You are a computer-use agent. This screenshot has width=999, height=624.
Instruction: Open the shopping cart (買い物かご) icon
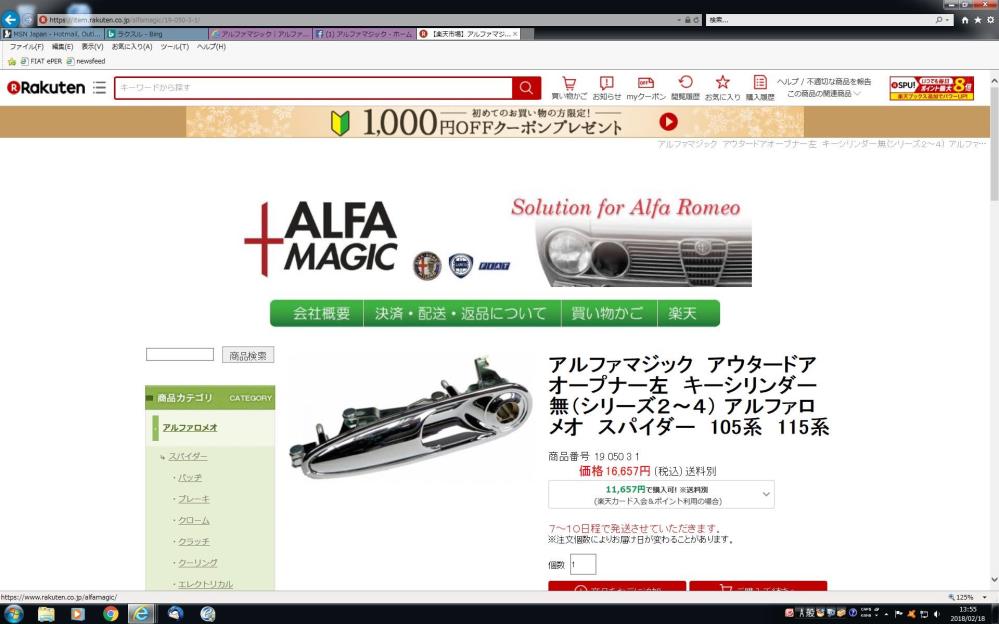coord(569,88)
